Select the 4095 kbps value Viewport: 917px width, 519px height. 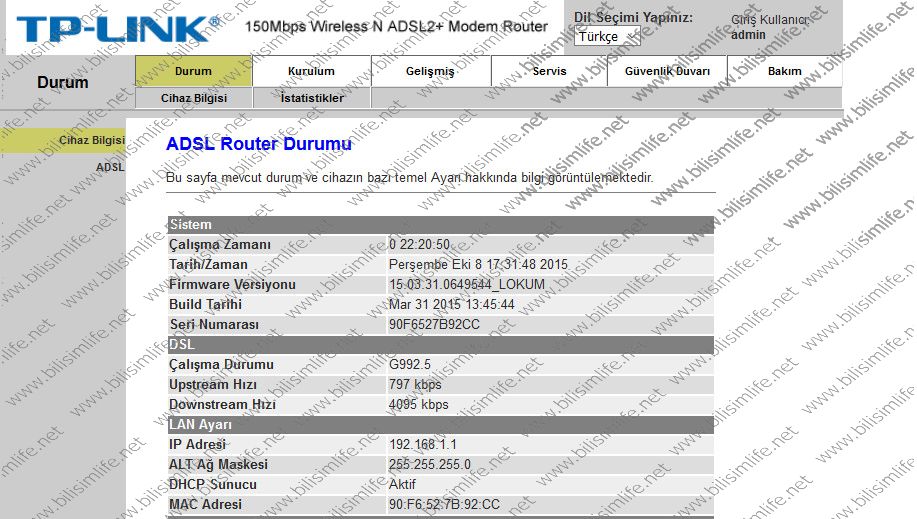(x=419, y=404)
